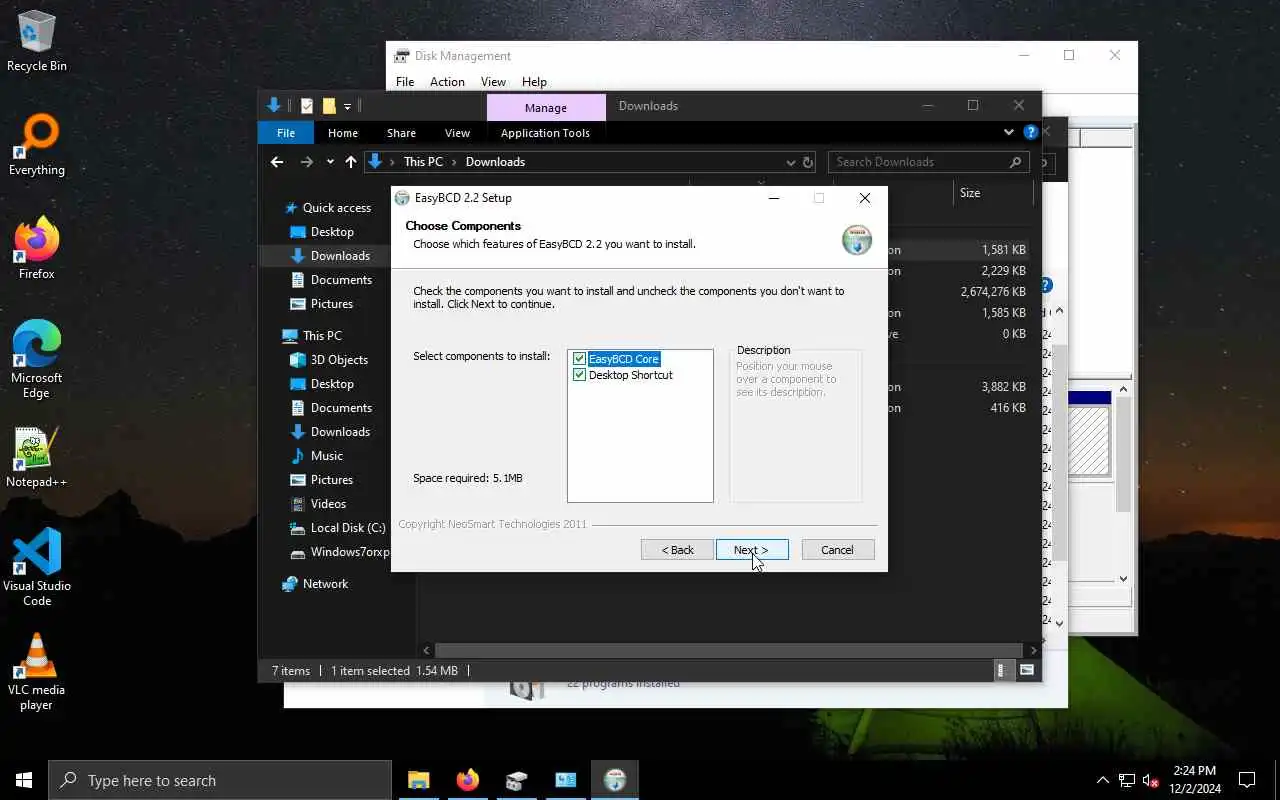Switch to the View ribbon tab
Image resolution: width=1280 pixels, height=800 pixels.
point(457,133)
